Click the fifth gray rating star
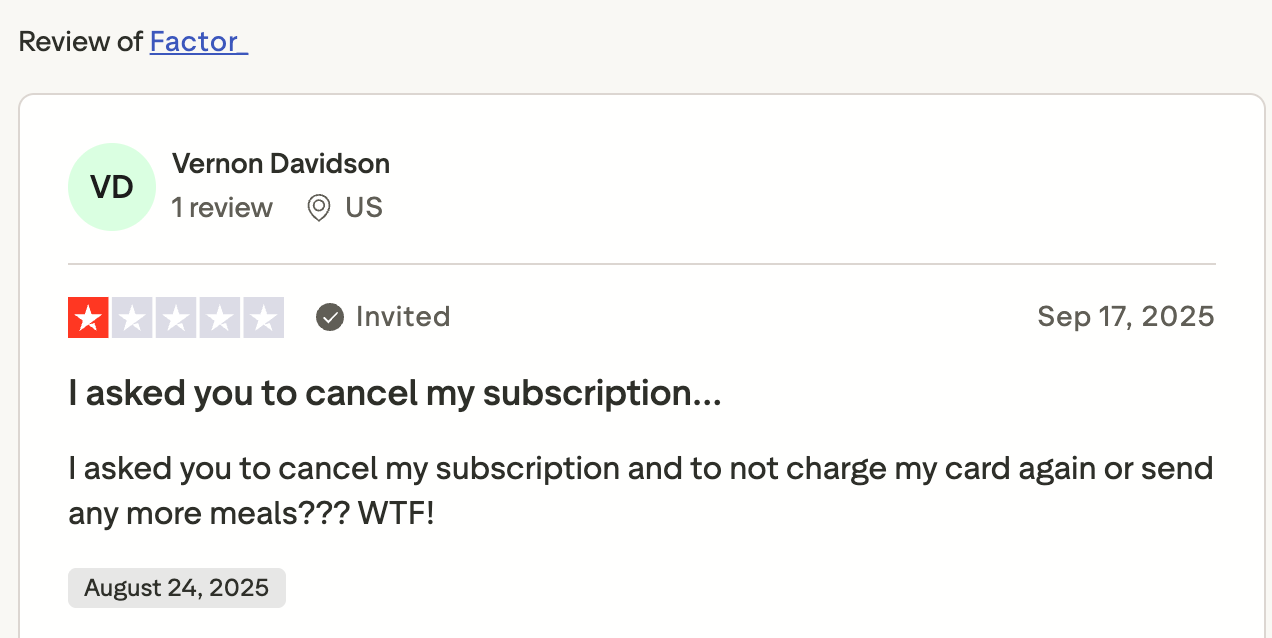The width and height of the screenshot is (1272, 638). pos(264,318)
